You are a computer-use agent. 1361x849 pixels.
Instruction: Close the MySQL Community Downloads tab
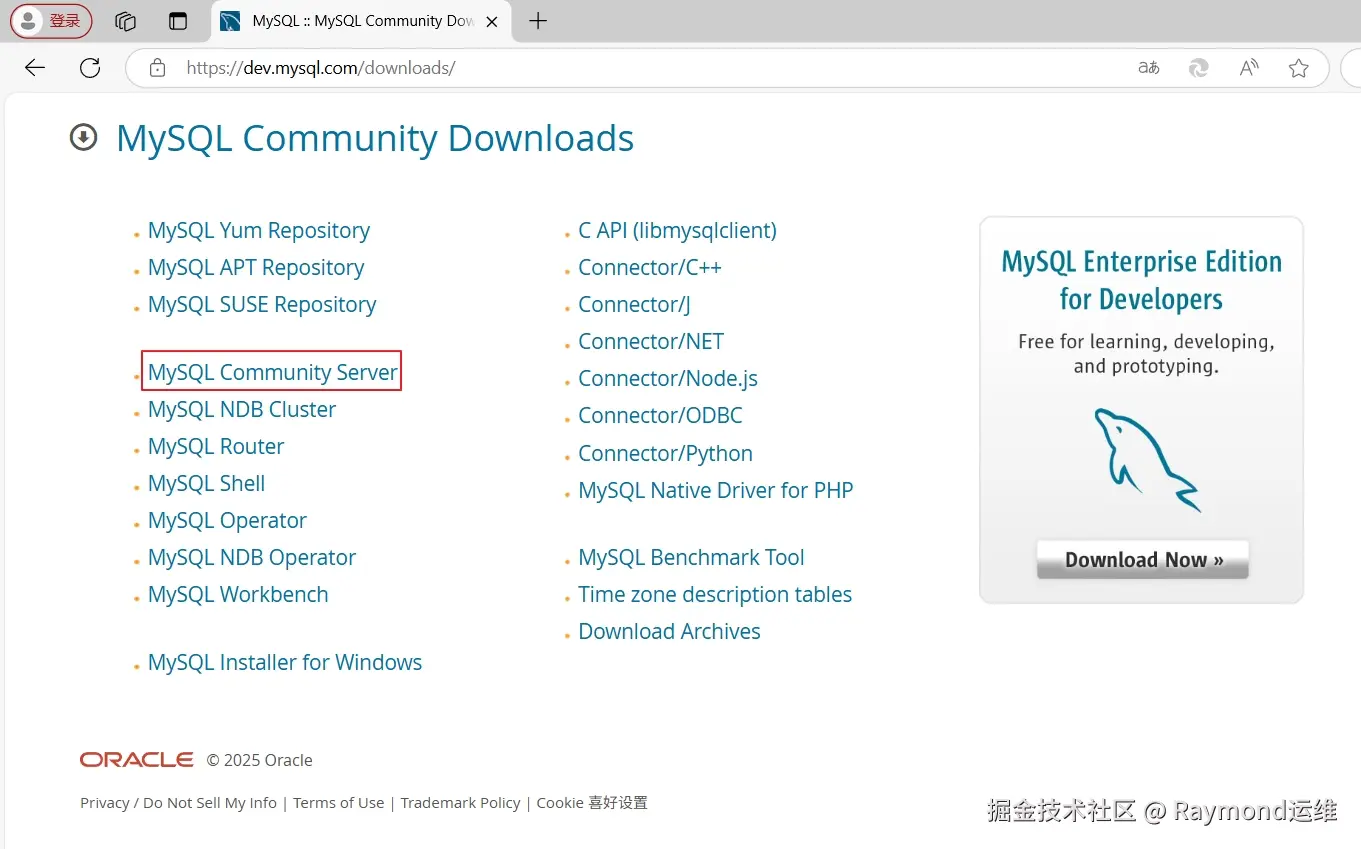point(492,21)
